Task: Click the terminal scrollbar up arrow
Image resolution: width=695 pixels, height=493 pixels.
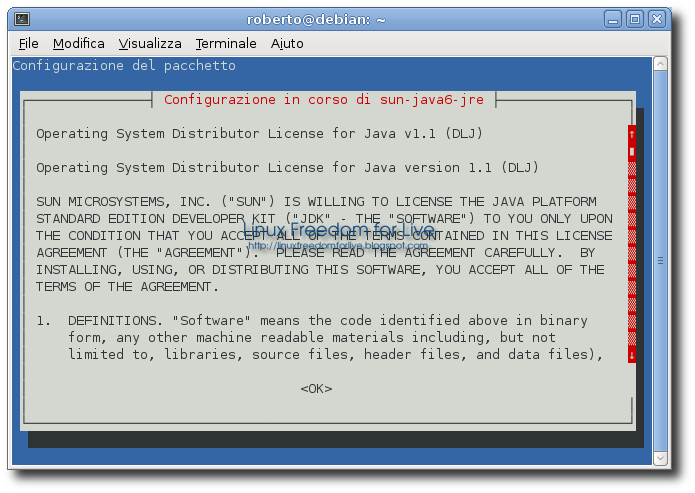Action: (660, 64)
